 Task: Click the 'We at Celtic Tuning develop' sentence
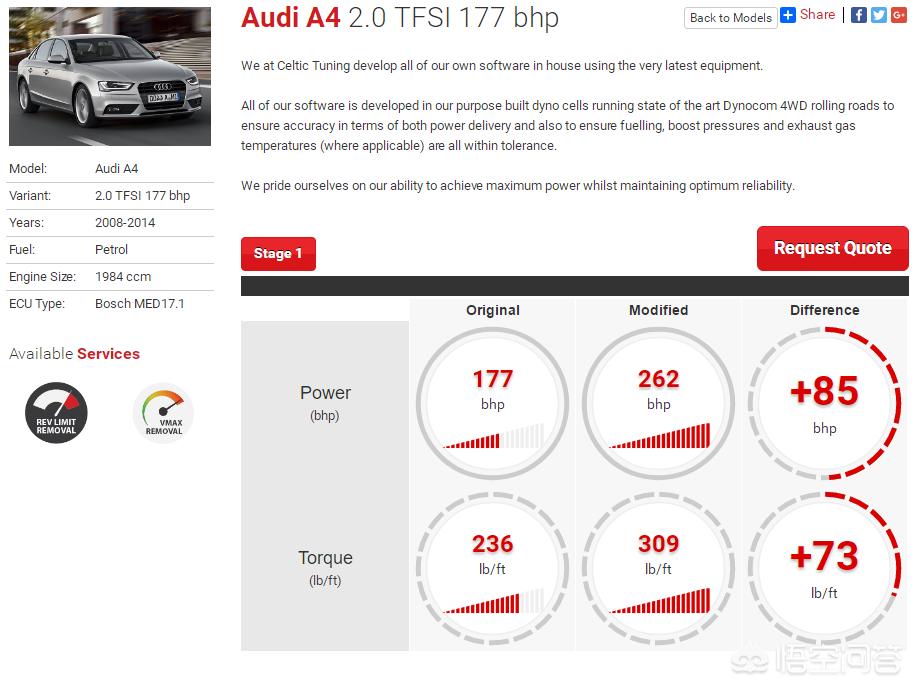point(502,66)
